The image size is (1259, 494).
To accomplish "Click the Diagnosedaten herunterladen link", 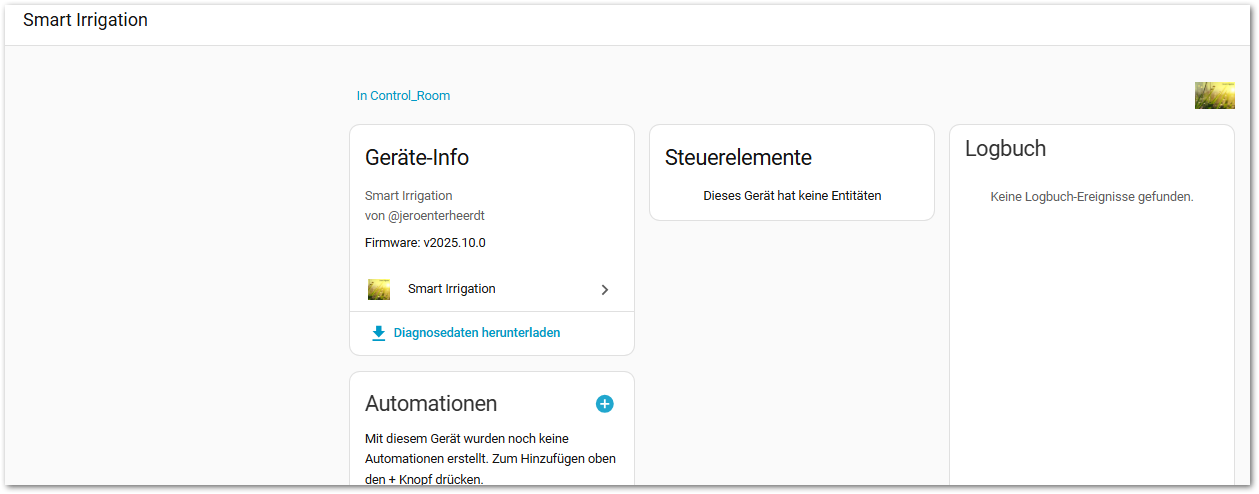I will 476,333.
